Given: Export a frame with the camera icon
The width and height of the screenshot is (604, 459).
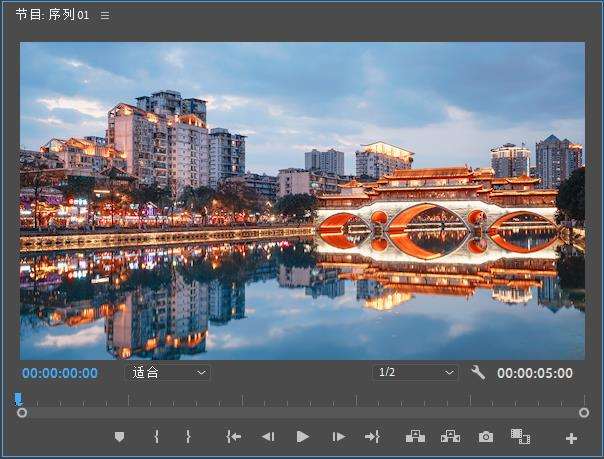Looking at the screenshot, I should click(486, 437).
